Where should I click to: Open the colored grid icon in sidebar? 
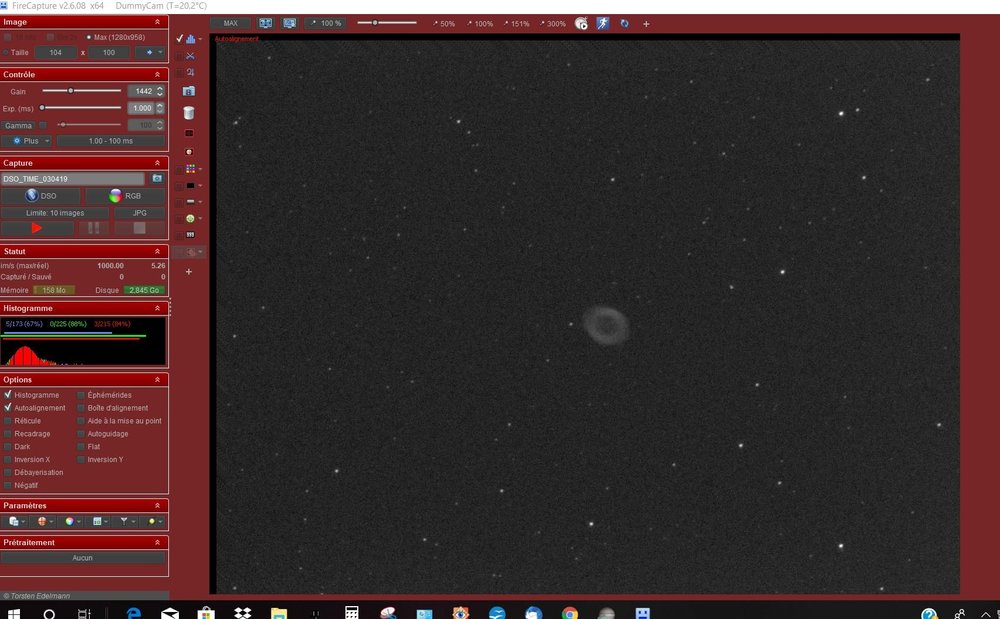coord(190,169)
